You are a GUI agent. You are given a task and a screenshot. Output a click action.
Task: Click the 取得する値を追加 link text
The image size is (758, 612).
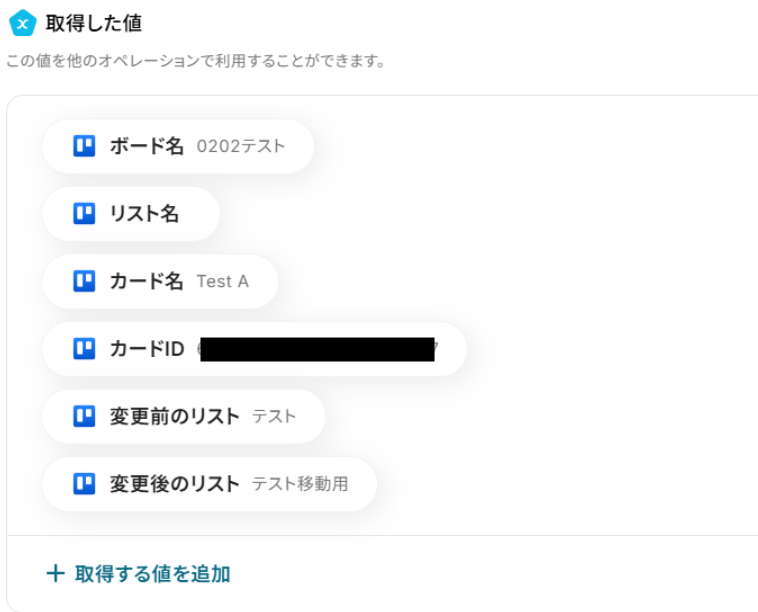click(x=152, y=573)
